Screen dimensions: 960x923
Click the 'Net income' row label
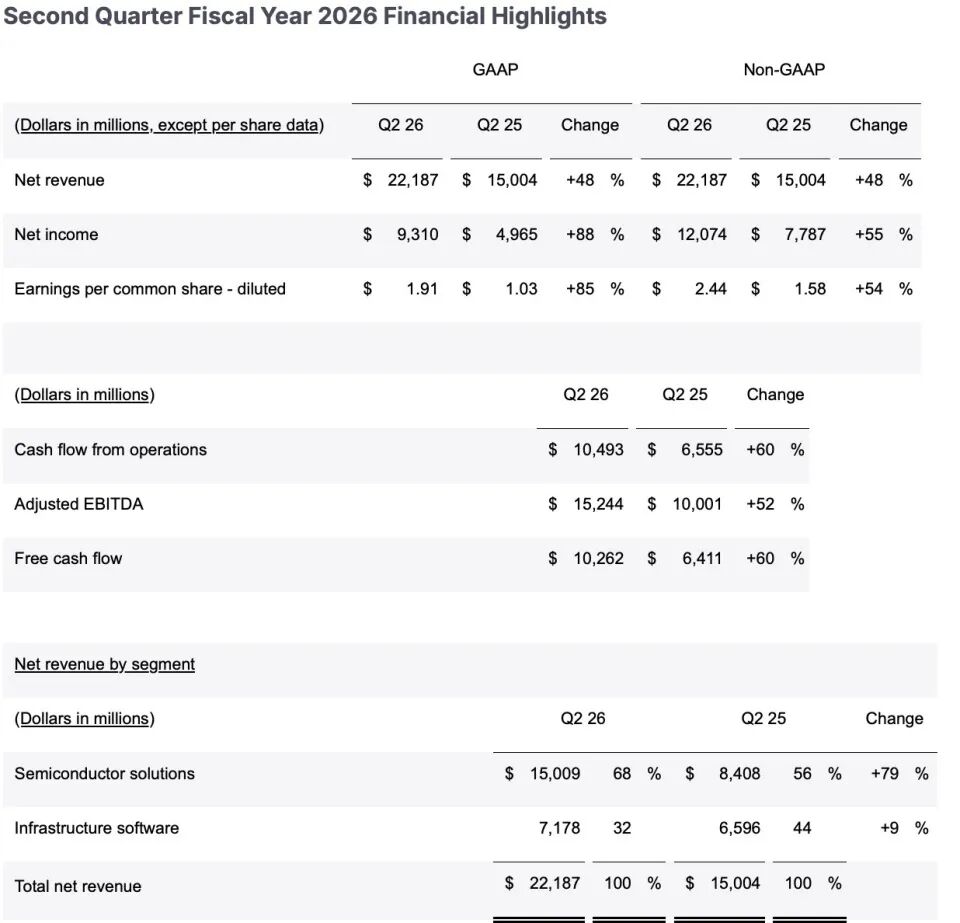click(x=56, y=234)
